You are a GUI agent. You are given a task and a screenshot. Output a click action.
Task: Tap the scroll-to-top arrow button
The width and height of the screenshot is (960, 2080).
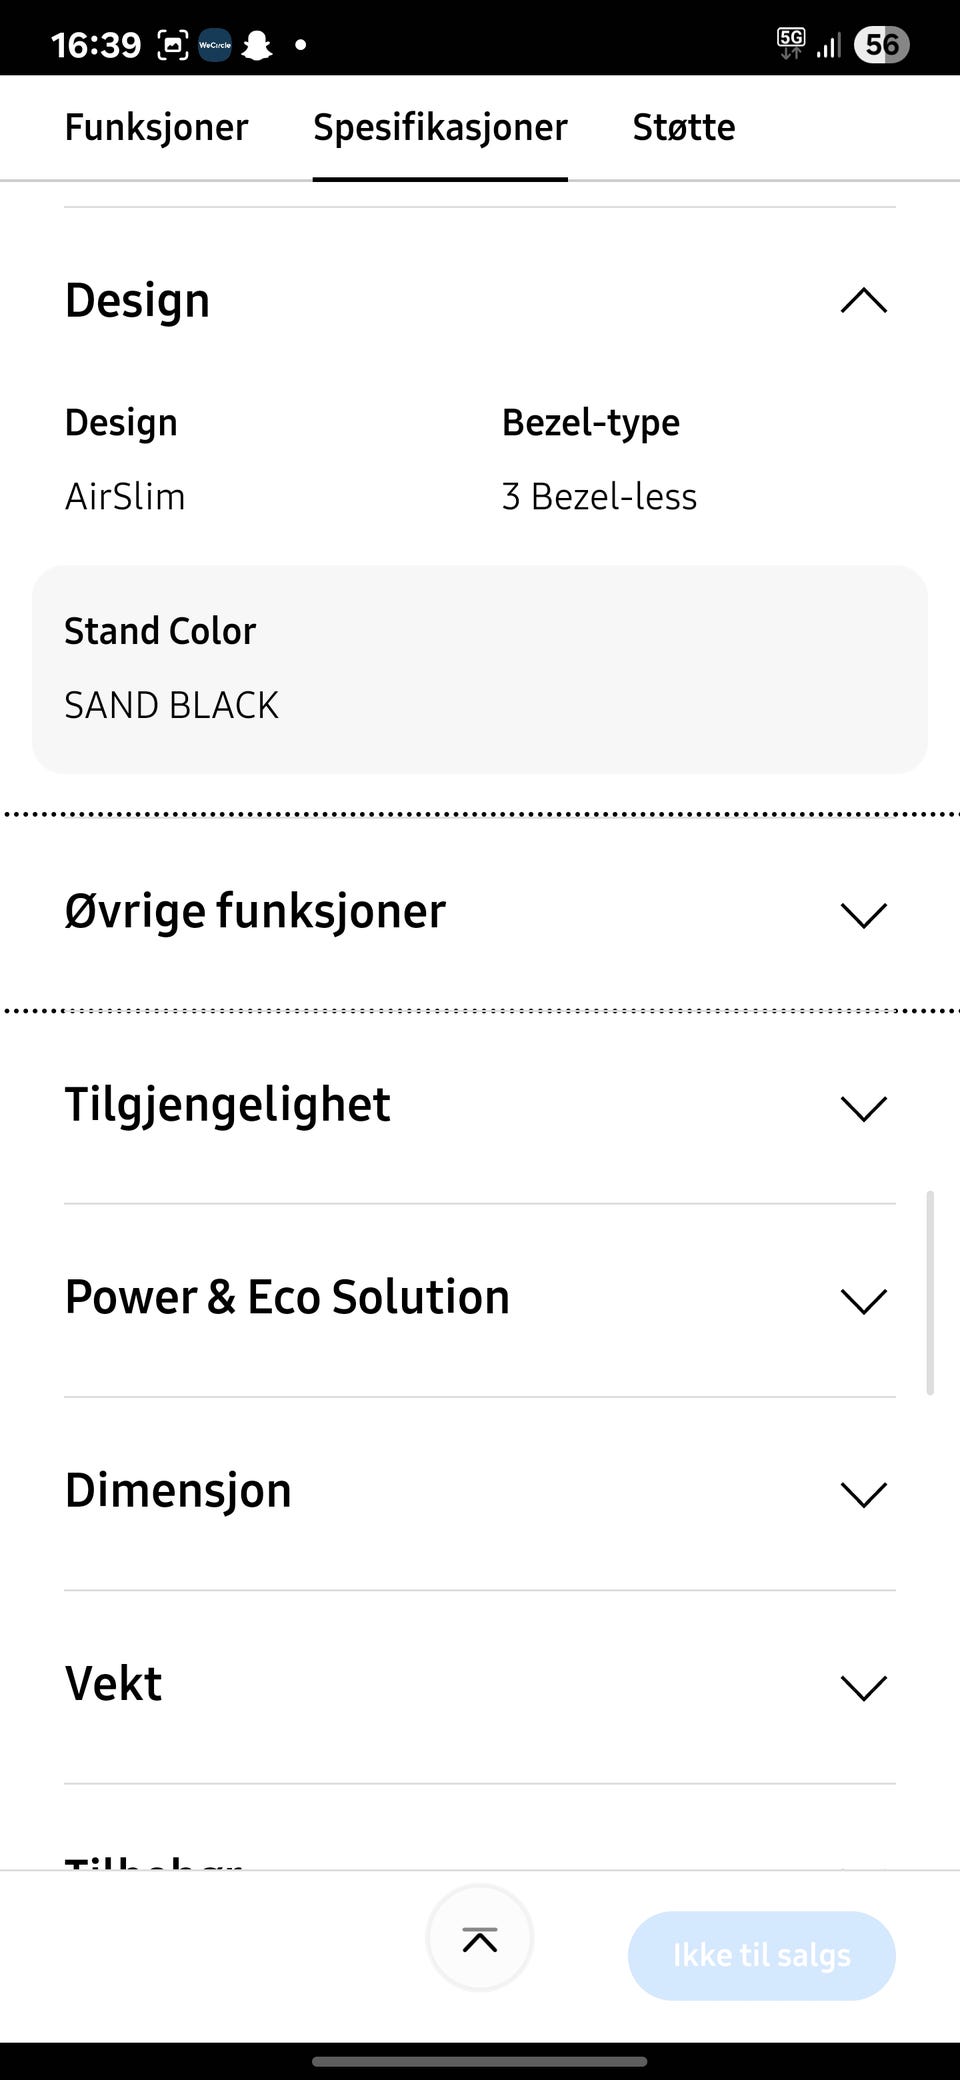(480, 1939)
